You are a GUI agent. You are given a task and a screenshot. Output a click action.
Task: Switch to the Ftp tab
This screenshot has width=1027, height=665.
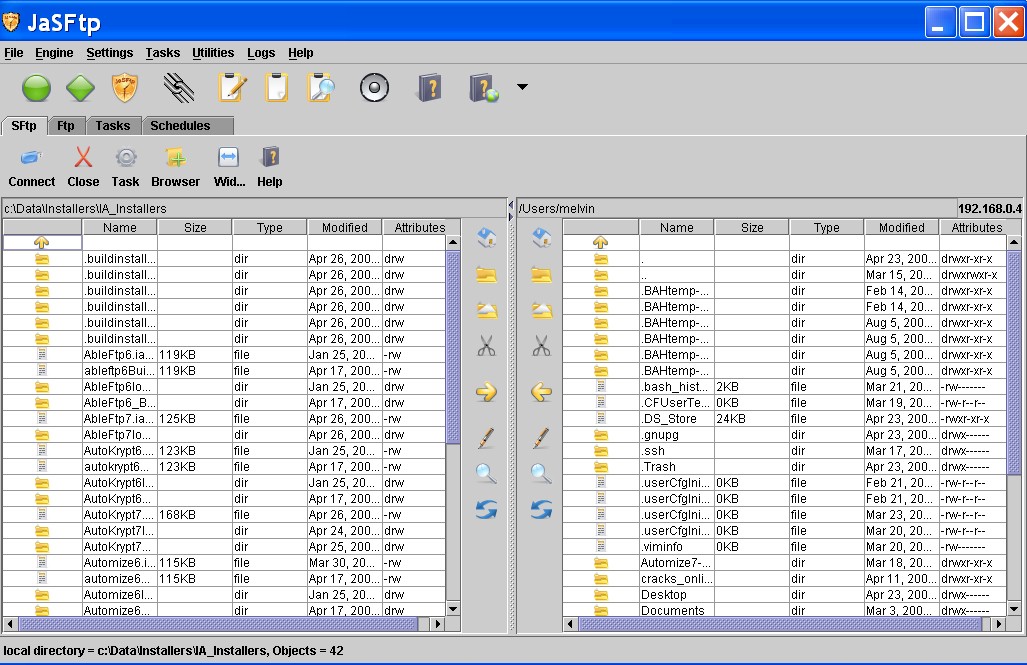coord(65,126)
